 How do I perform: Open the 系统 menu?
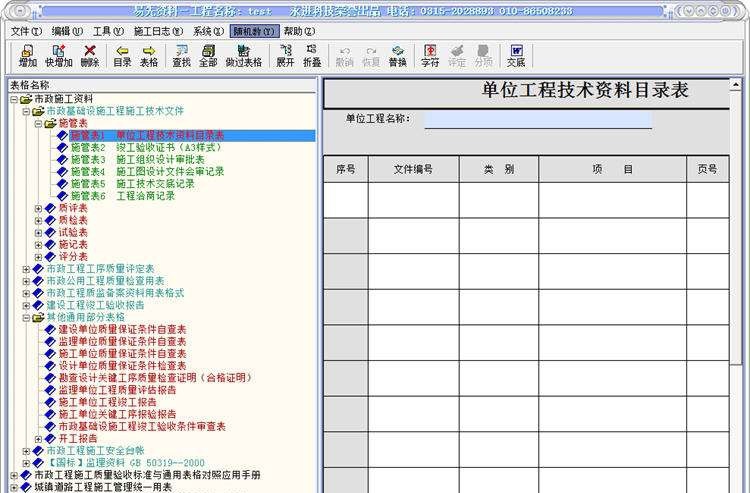coord(208,31)
